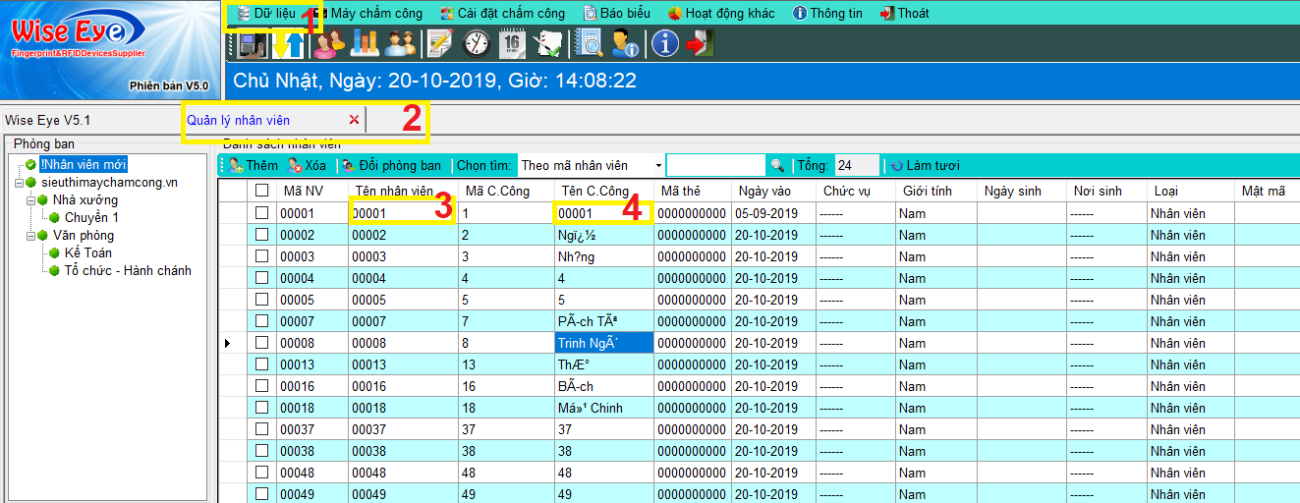Viewport: 1300px width, 503px height.
Task: Click the Xóa button
Action: [x=307, y=165]
